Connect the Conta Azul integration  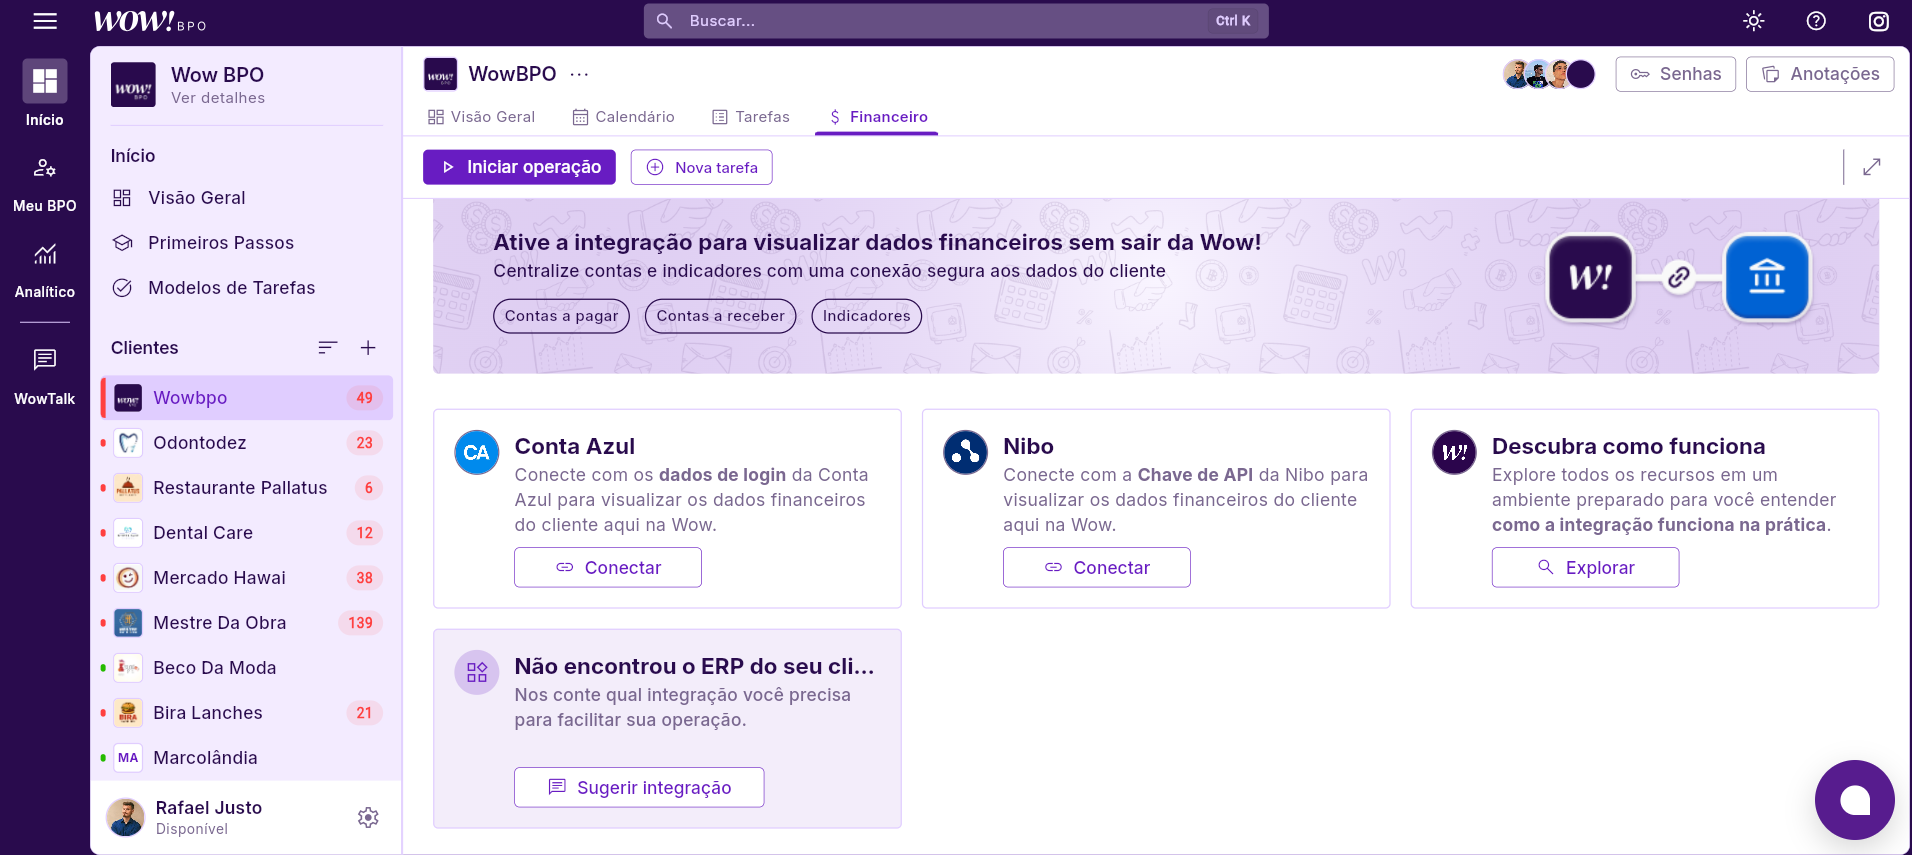pyautogui.click(x=607, y=567)
